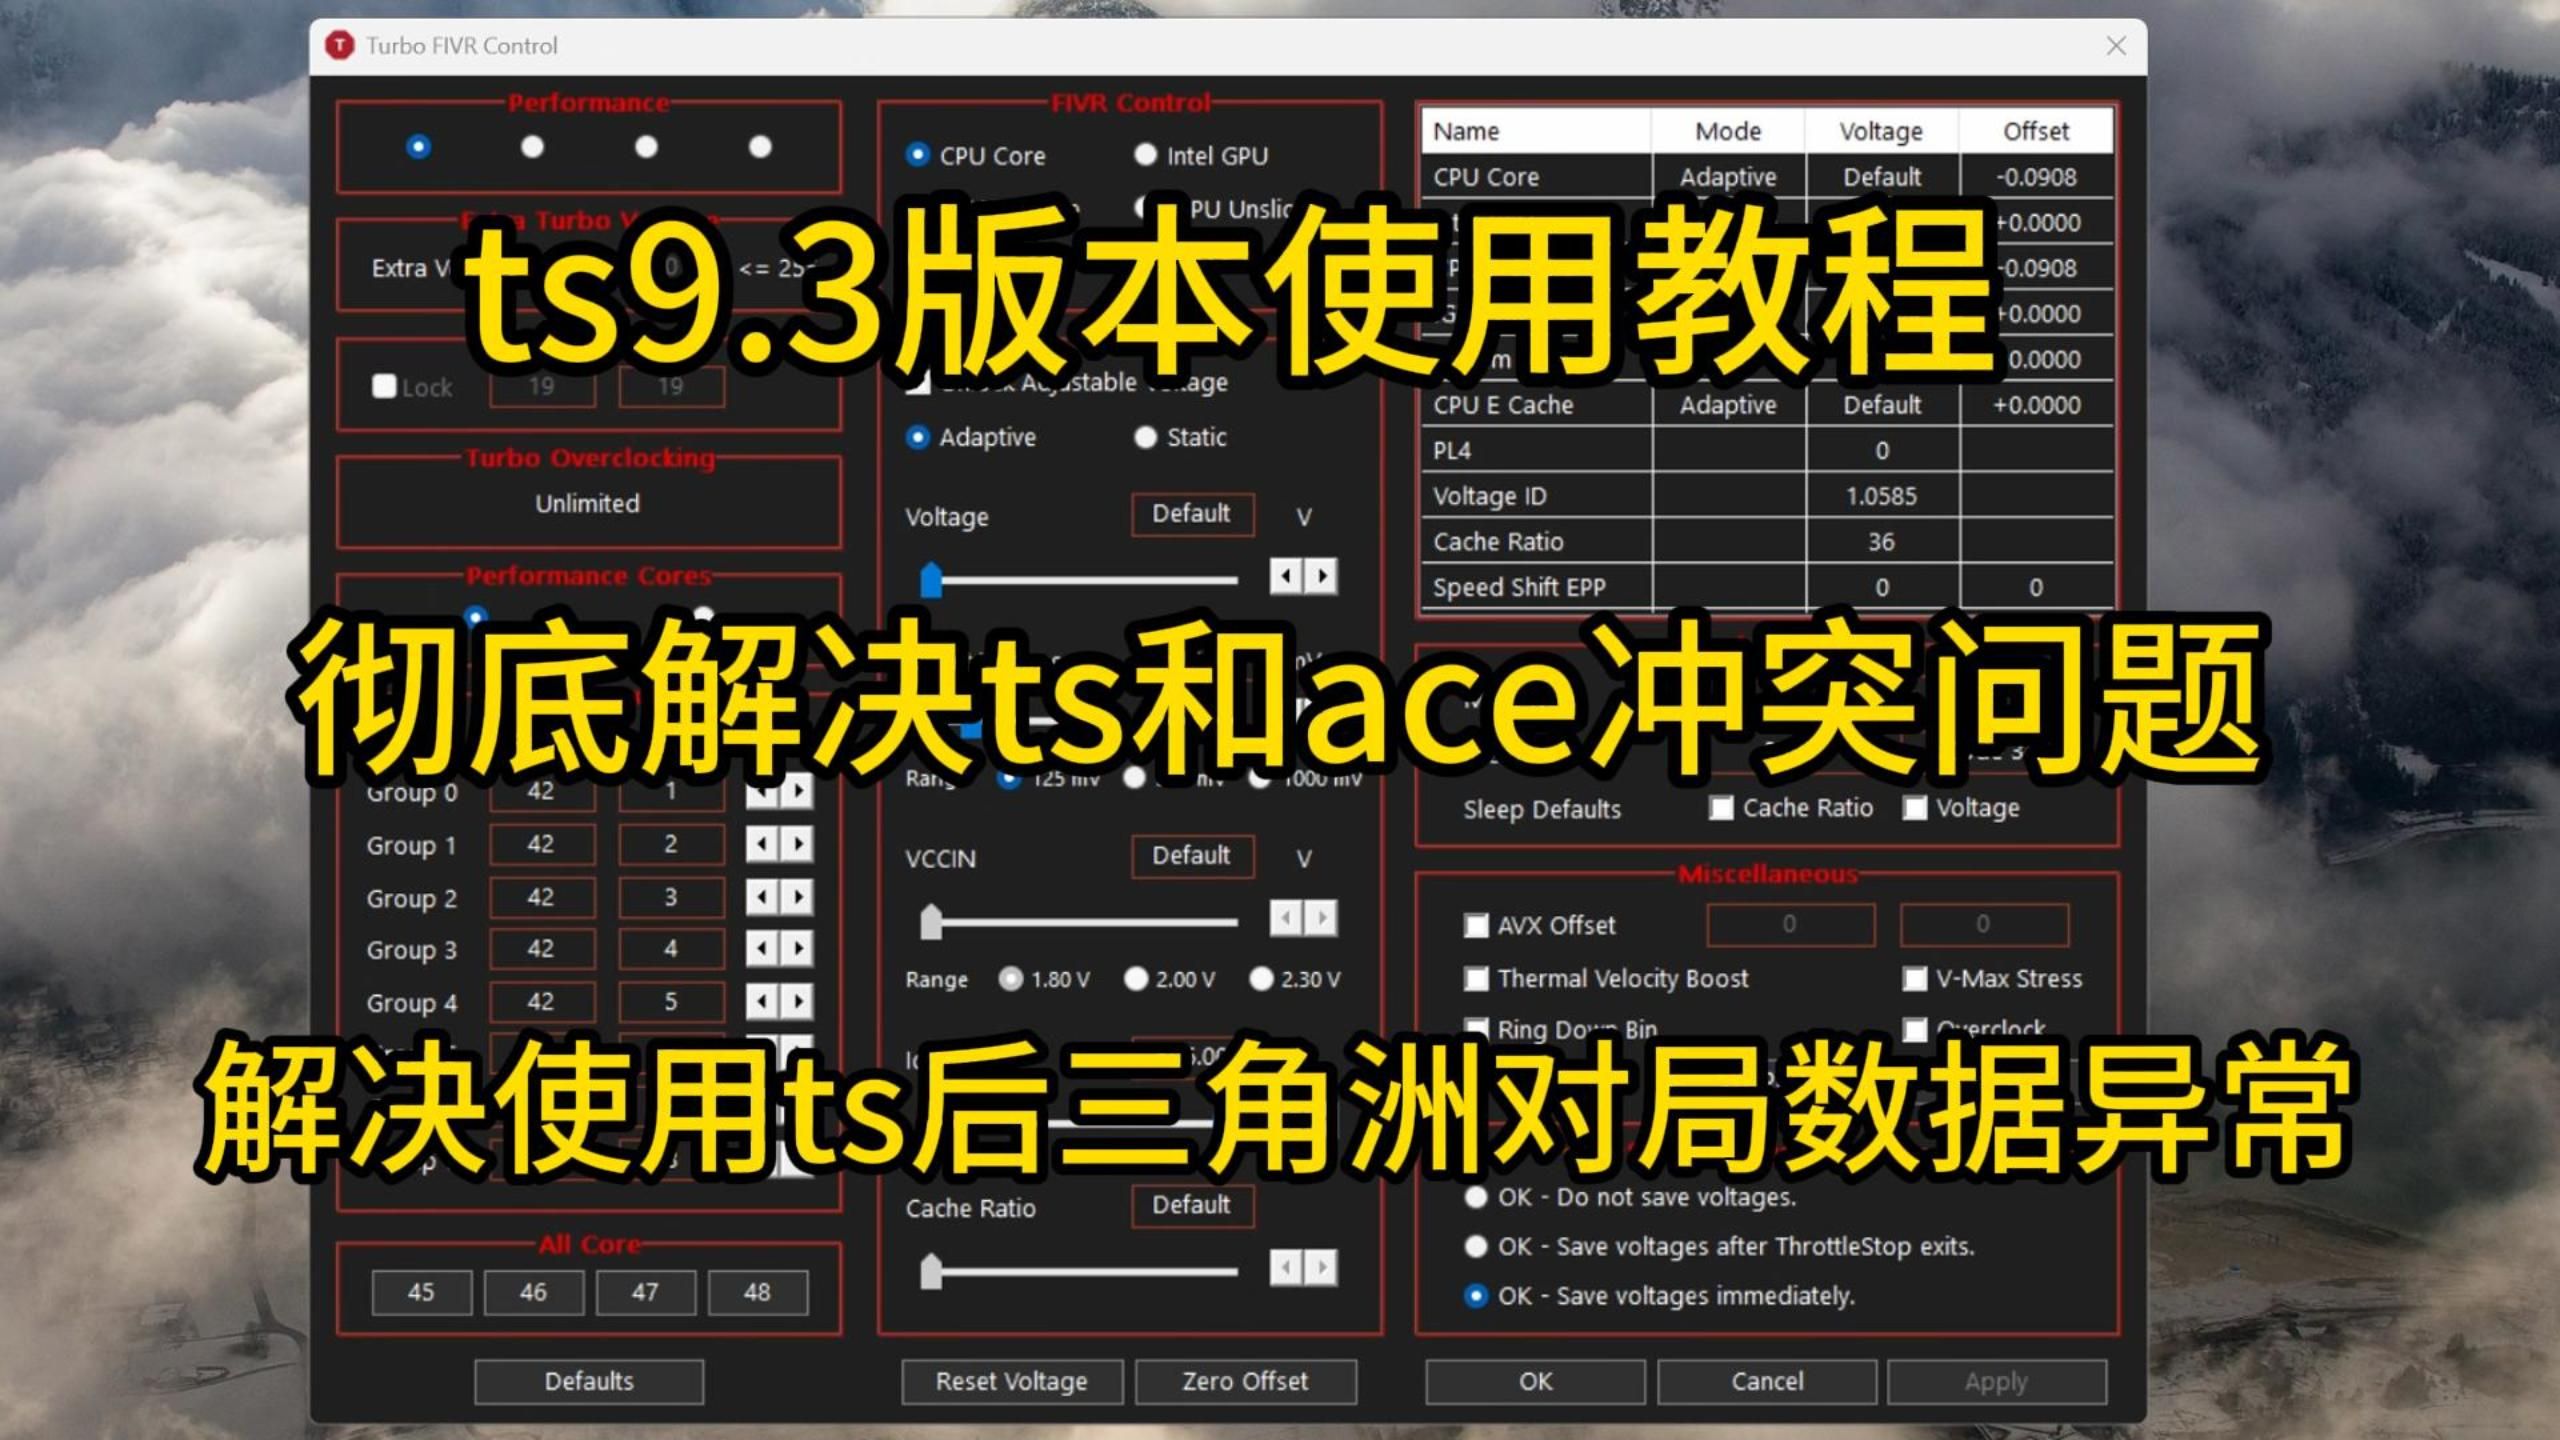Set VCCIN range to 2.30 V

pos(1262,979)
